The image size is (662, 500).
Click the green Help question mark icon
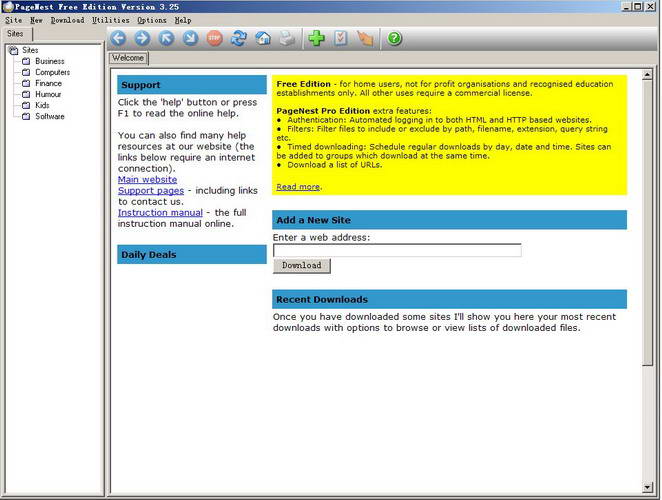coord(394,38)
